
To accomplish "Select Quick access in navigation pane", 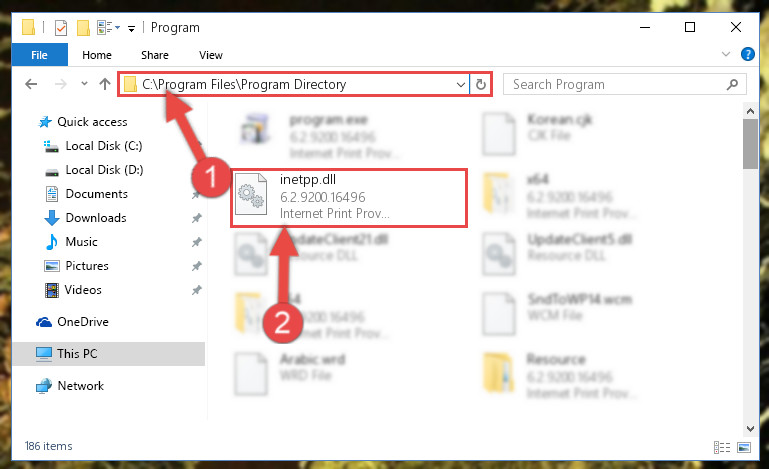I will click(92, 122).
